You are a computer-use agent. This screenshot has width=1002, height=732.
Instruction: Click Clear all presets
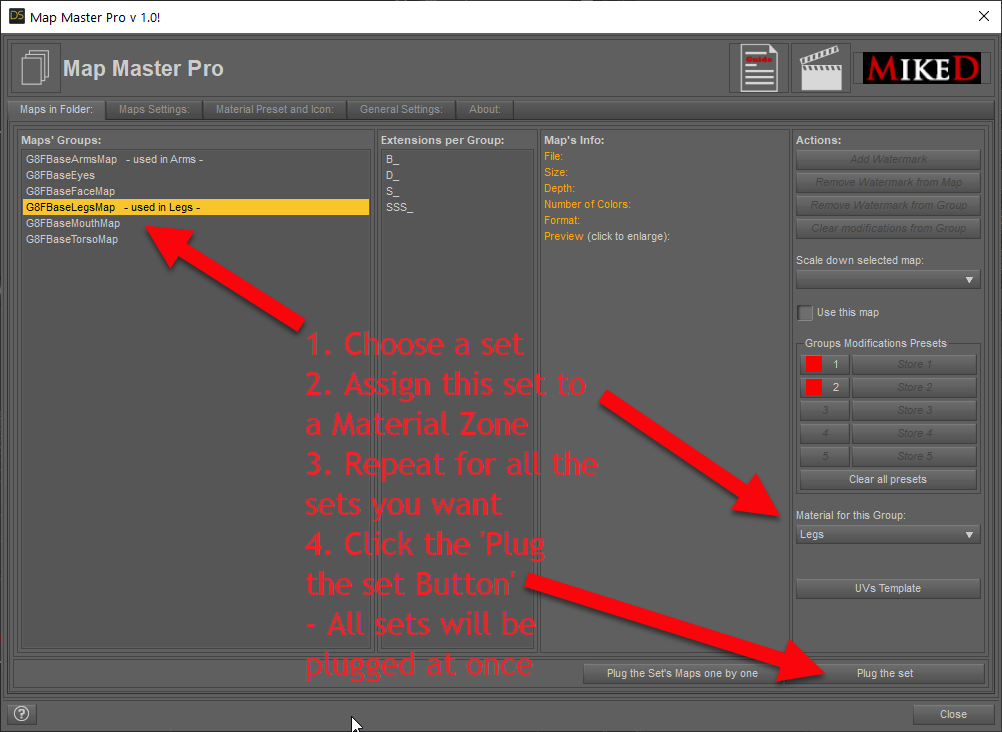point(888,479)
